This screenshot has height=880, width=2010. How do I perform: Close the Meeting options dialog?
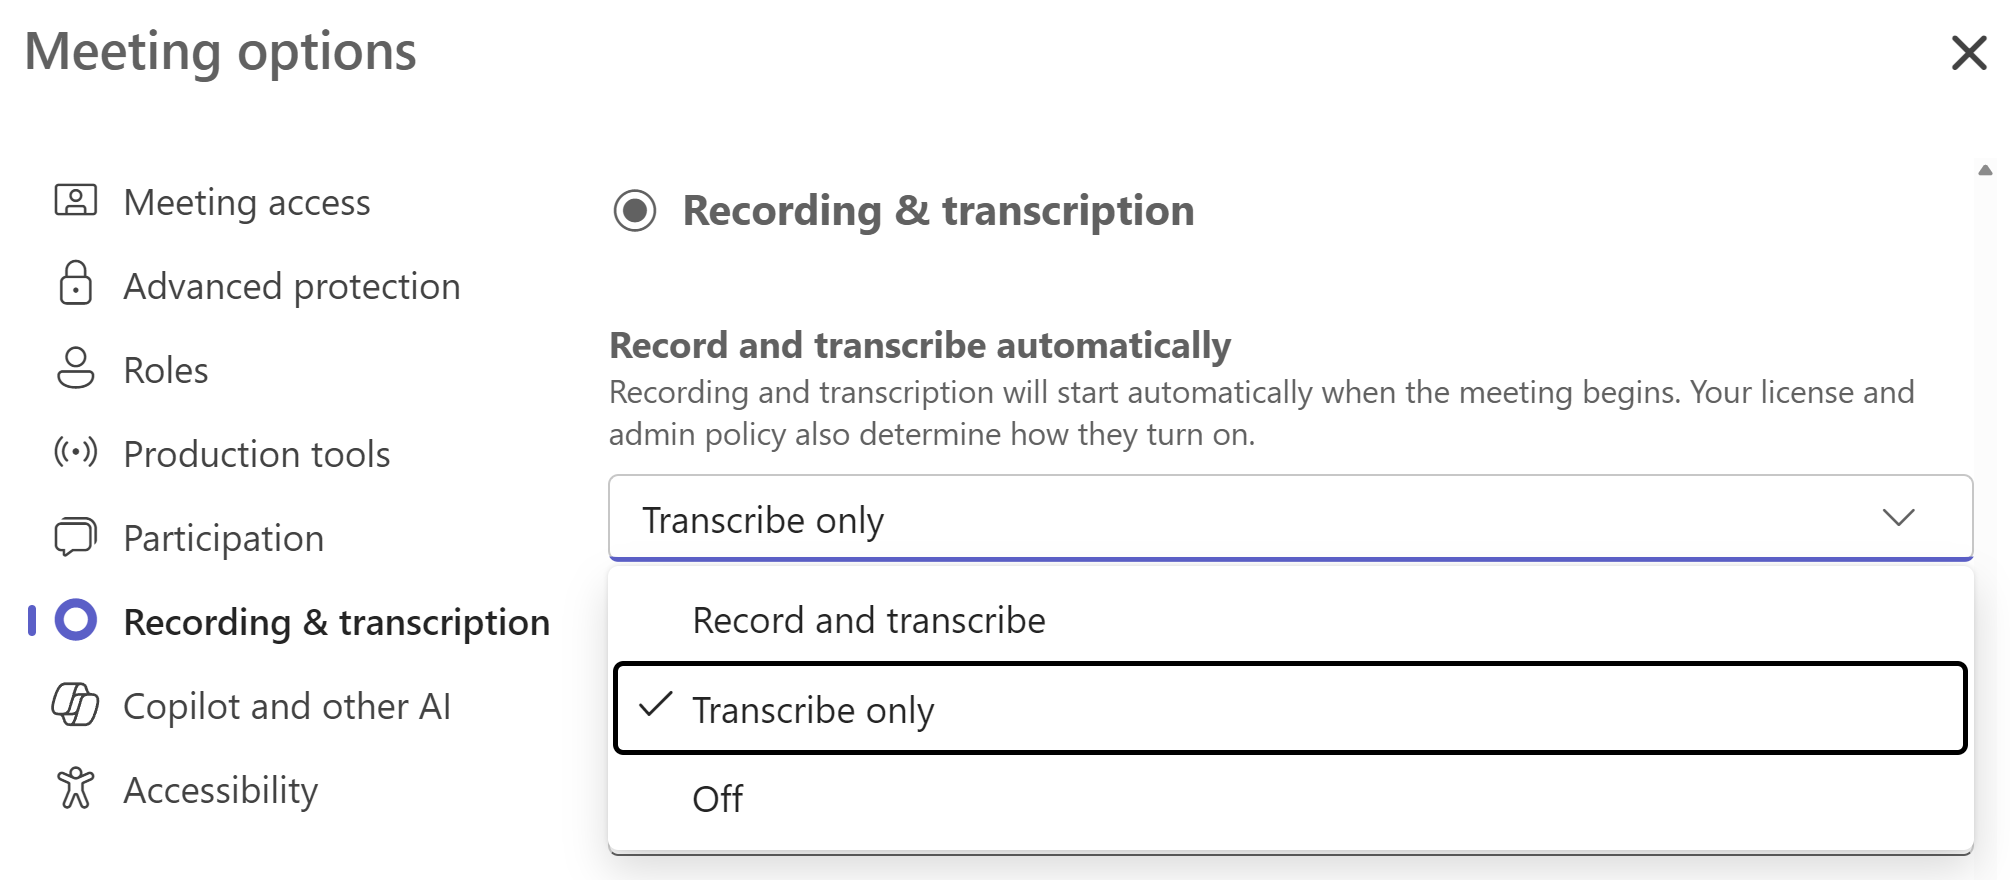[1968, 52]
